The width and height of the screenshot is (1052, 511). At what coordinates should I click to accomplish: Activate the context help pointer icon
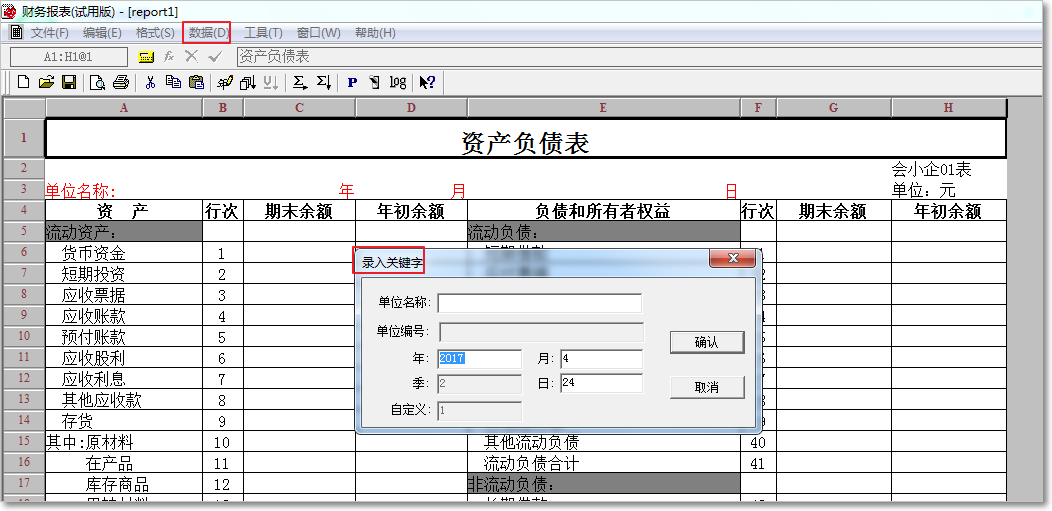427,82
